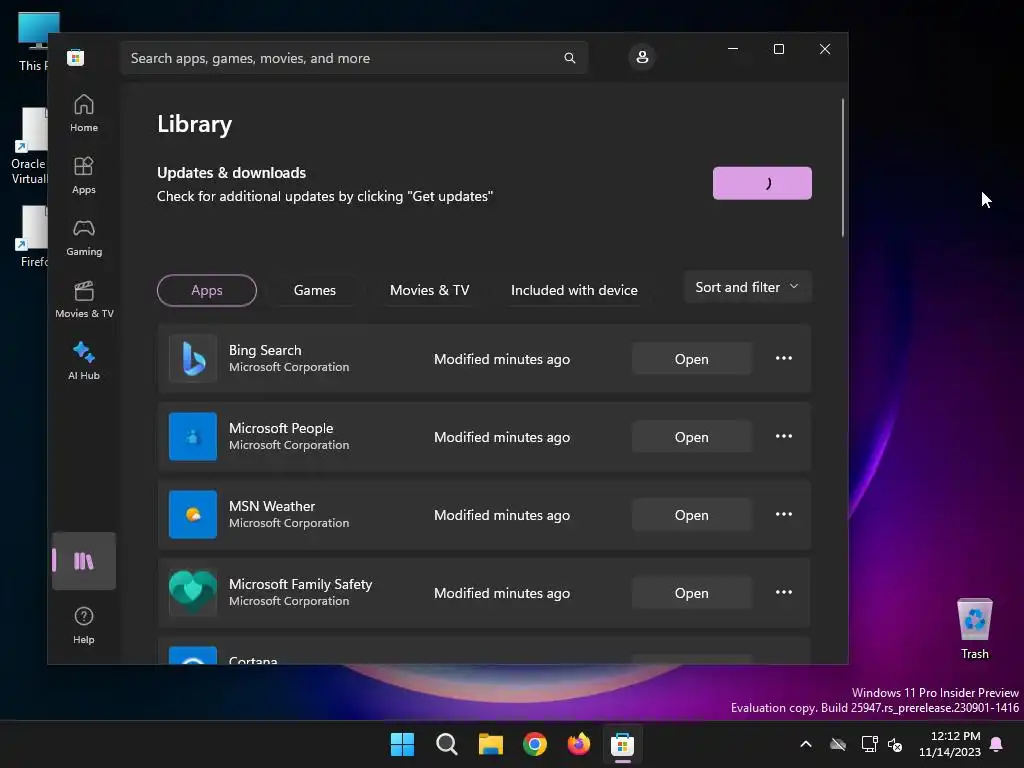Image resolution: width=1024 pixels, height=768 pixels.
Task: Click the Microsoft People app icon
Action: 193,436
